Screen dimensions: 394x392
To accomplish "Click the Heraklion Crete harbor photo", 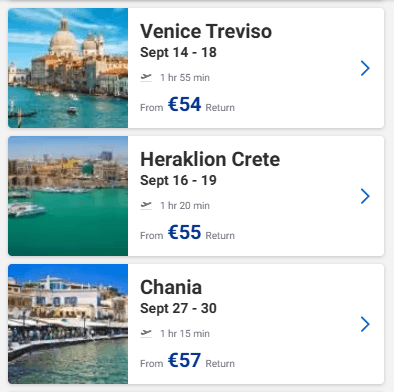I will 68,196.
